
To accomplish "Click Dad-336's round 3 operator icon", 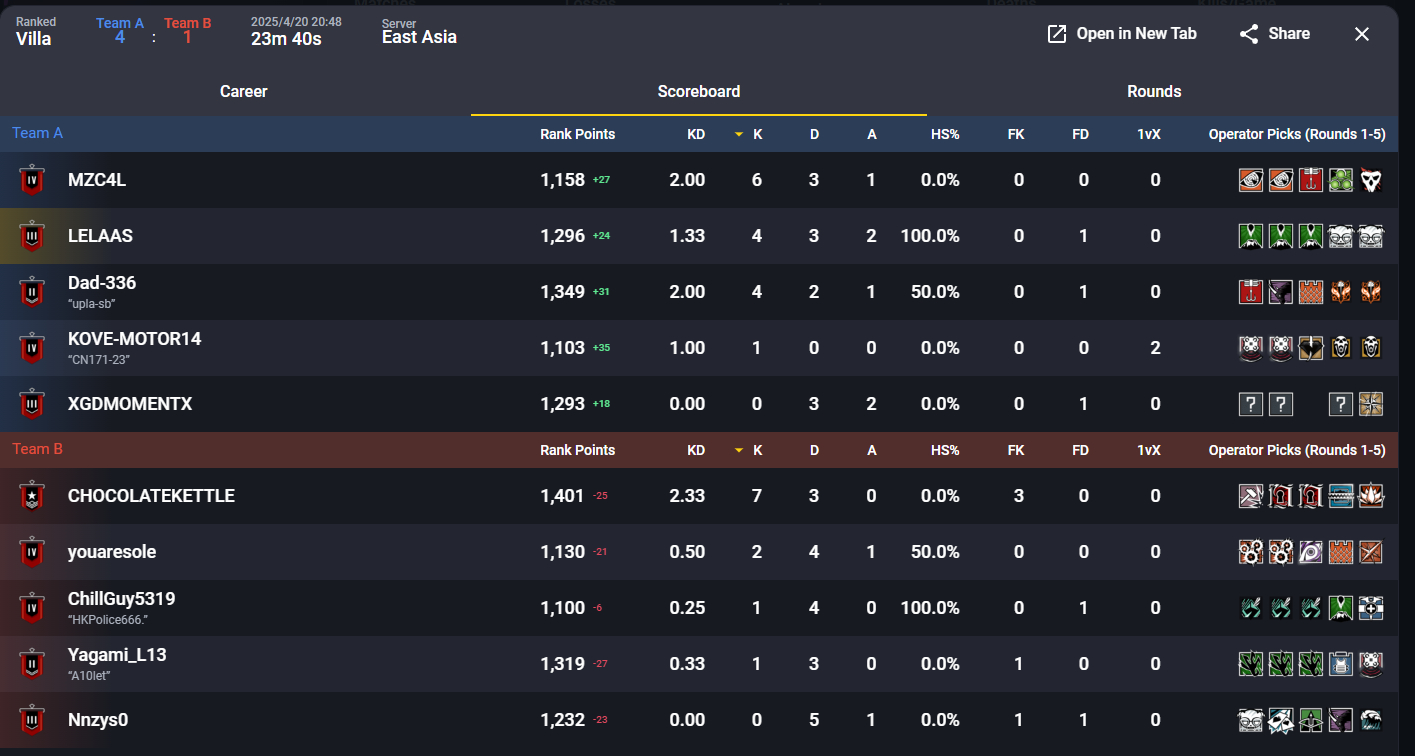I will click(x=1311, y=292).
